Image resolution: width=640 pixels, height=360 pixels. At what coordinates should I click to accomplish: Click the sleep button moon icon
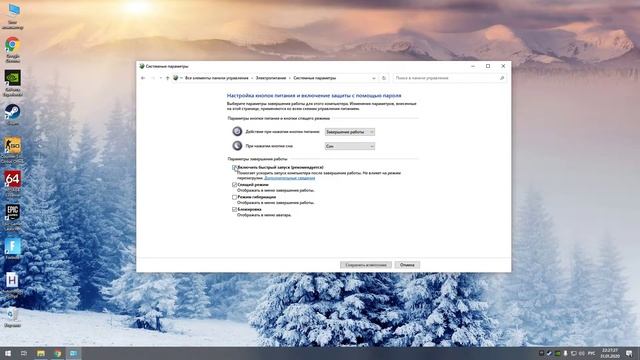click(237, 146)
